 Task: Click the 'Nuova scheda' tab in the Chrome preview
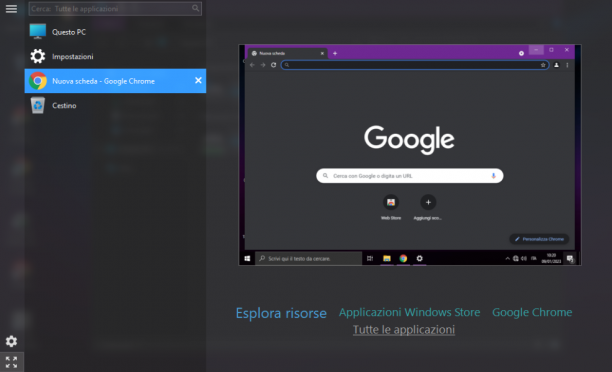(x=288, y=53)
